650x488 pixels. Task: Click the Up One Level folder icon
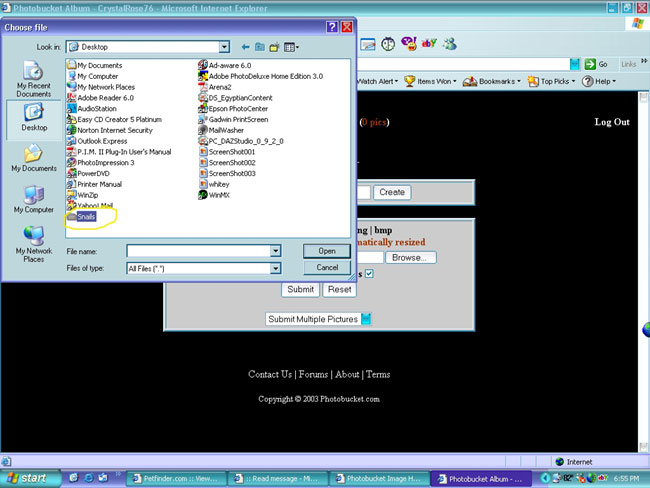point(259,46)
